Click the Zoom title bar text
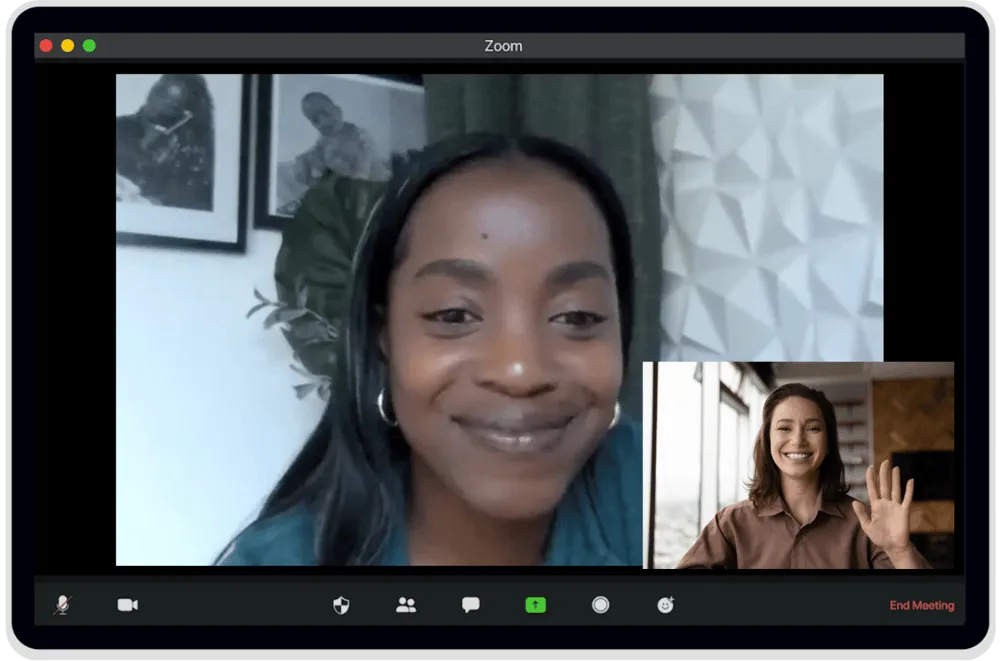 503,46
